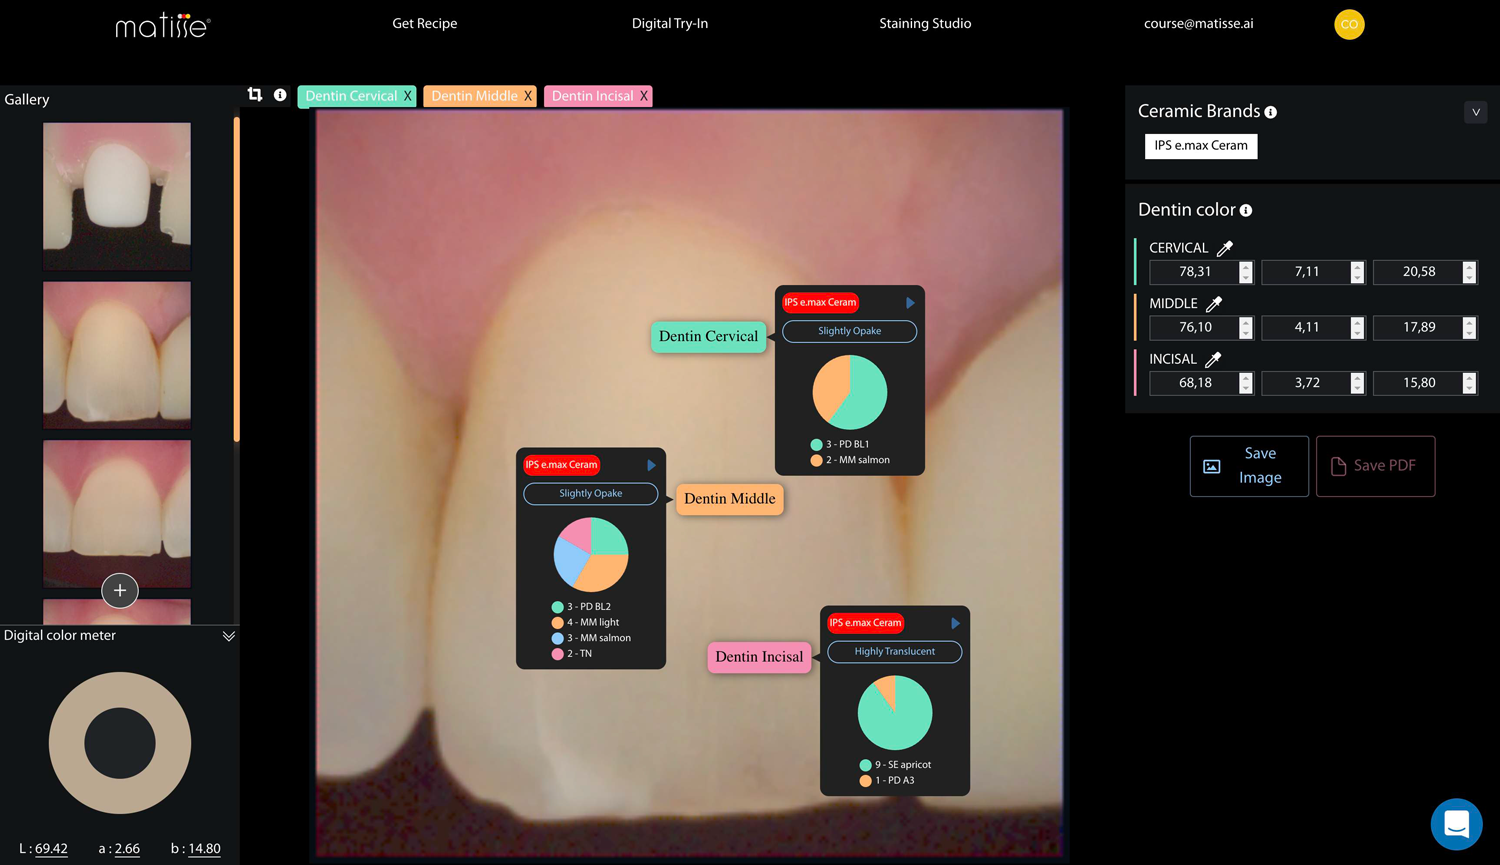Screen dimensions: 1500x865
Task: Click the digital color meter ring
Action: pos(120,743)
